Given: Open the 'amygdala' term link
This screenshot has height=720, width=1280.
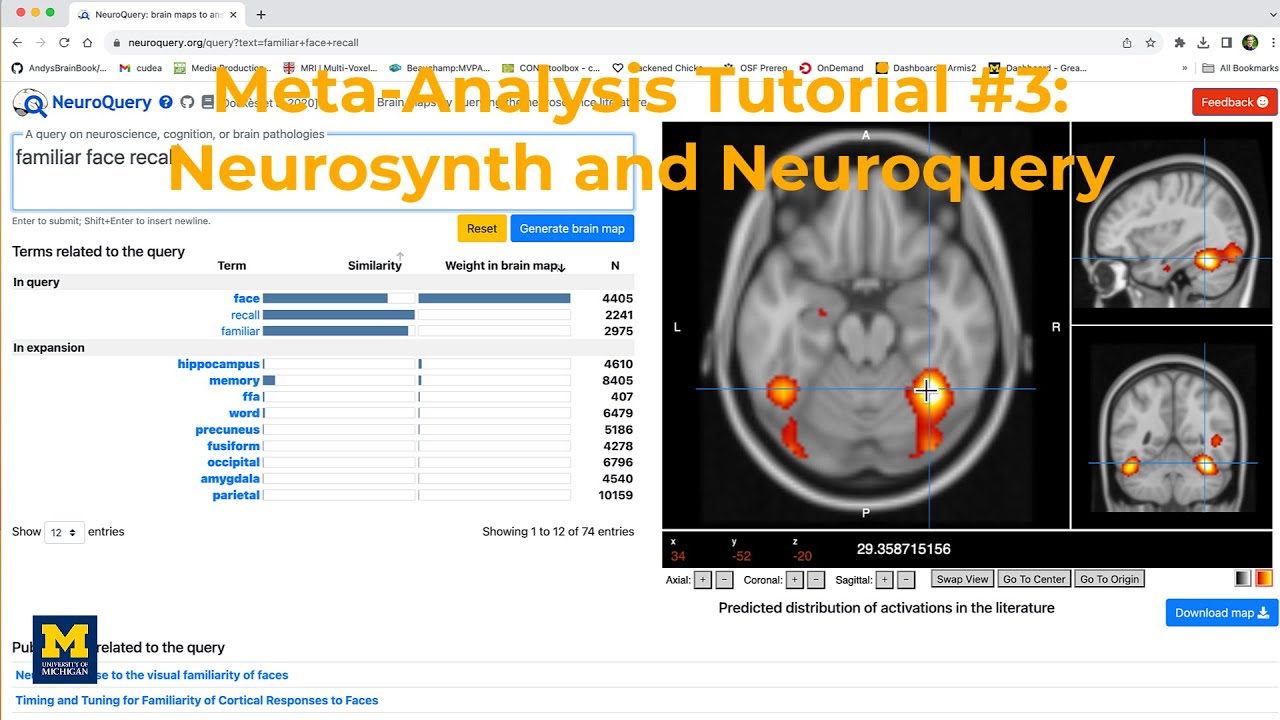Looking at the screenshot, I should pyautogui.click(x=230, y=479).
